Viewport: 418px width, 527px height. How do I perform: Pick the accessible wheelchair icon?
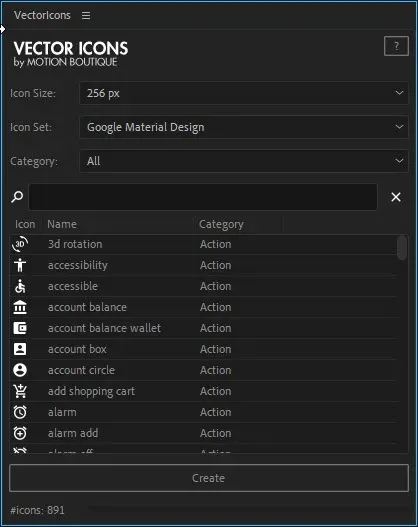coord(20,286)
